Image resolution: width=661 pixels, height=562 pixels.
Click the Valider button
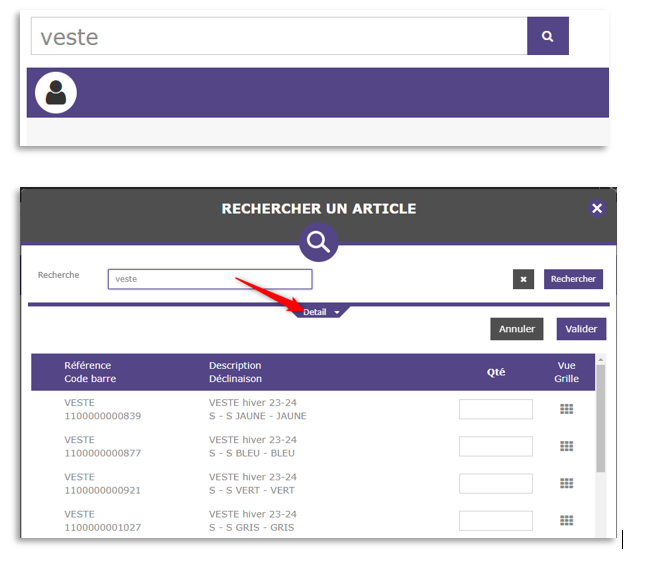click(581, 329)
